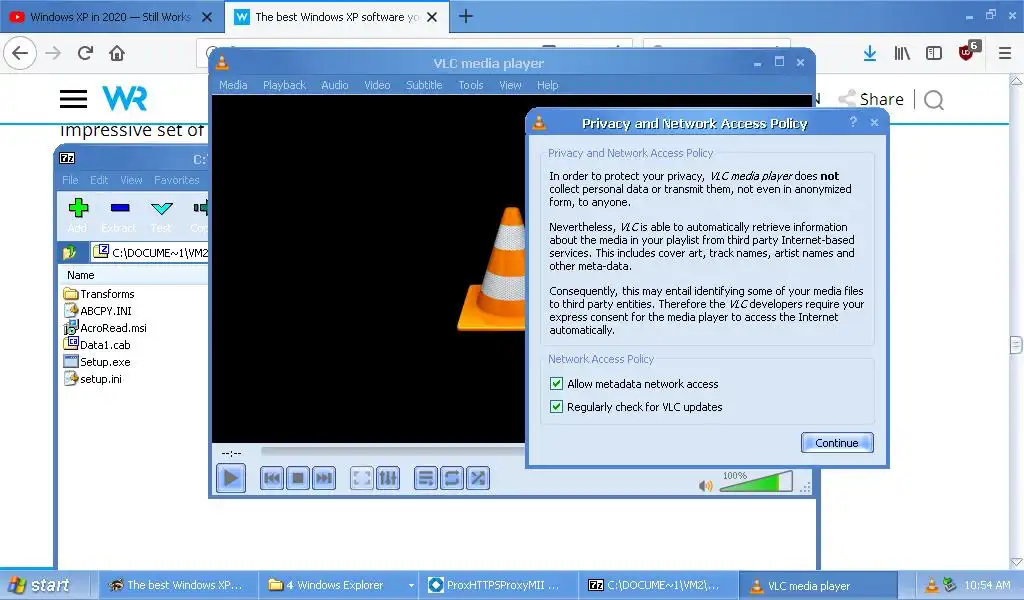The width and height of the screenshot is (1024, 600).
Task: Open browser Downloads arrow icon
Action: [x=870, y=53]
